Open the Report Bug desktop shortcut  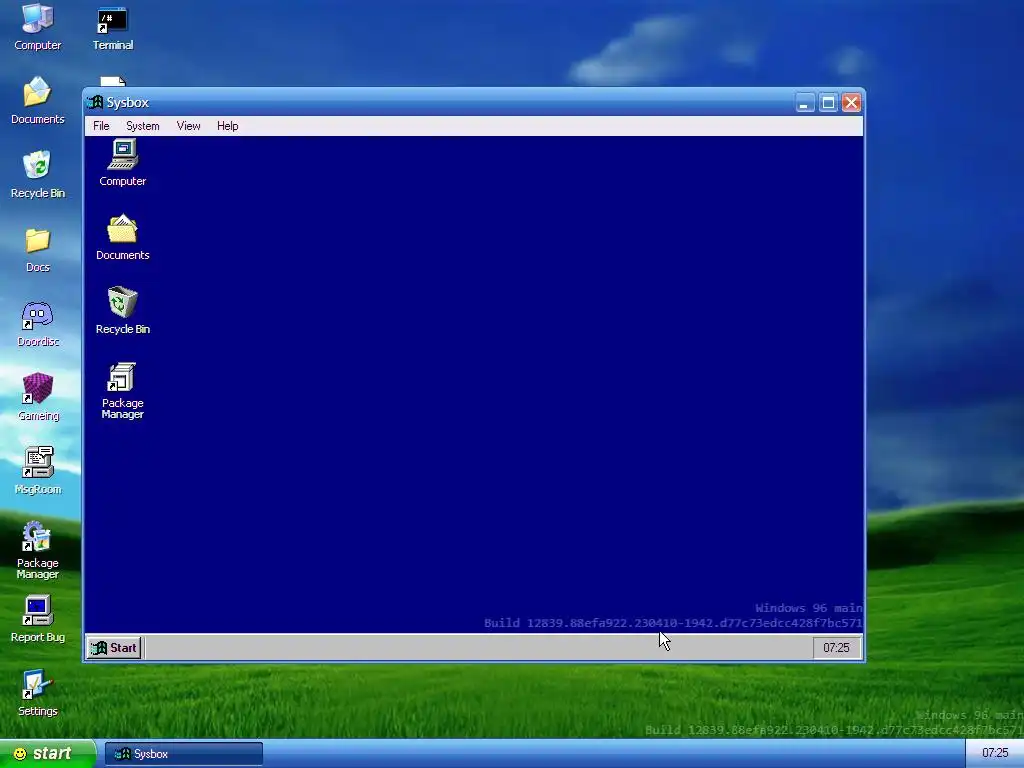[x=38, y=619]
